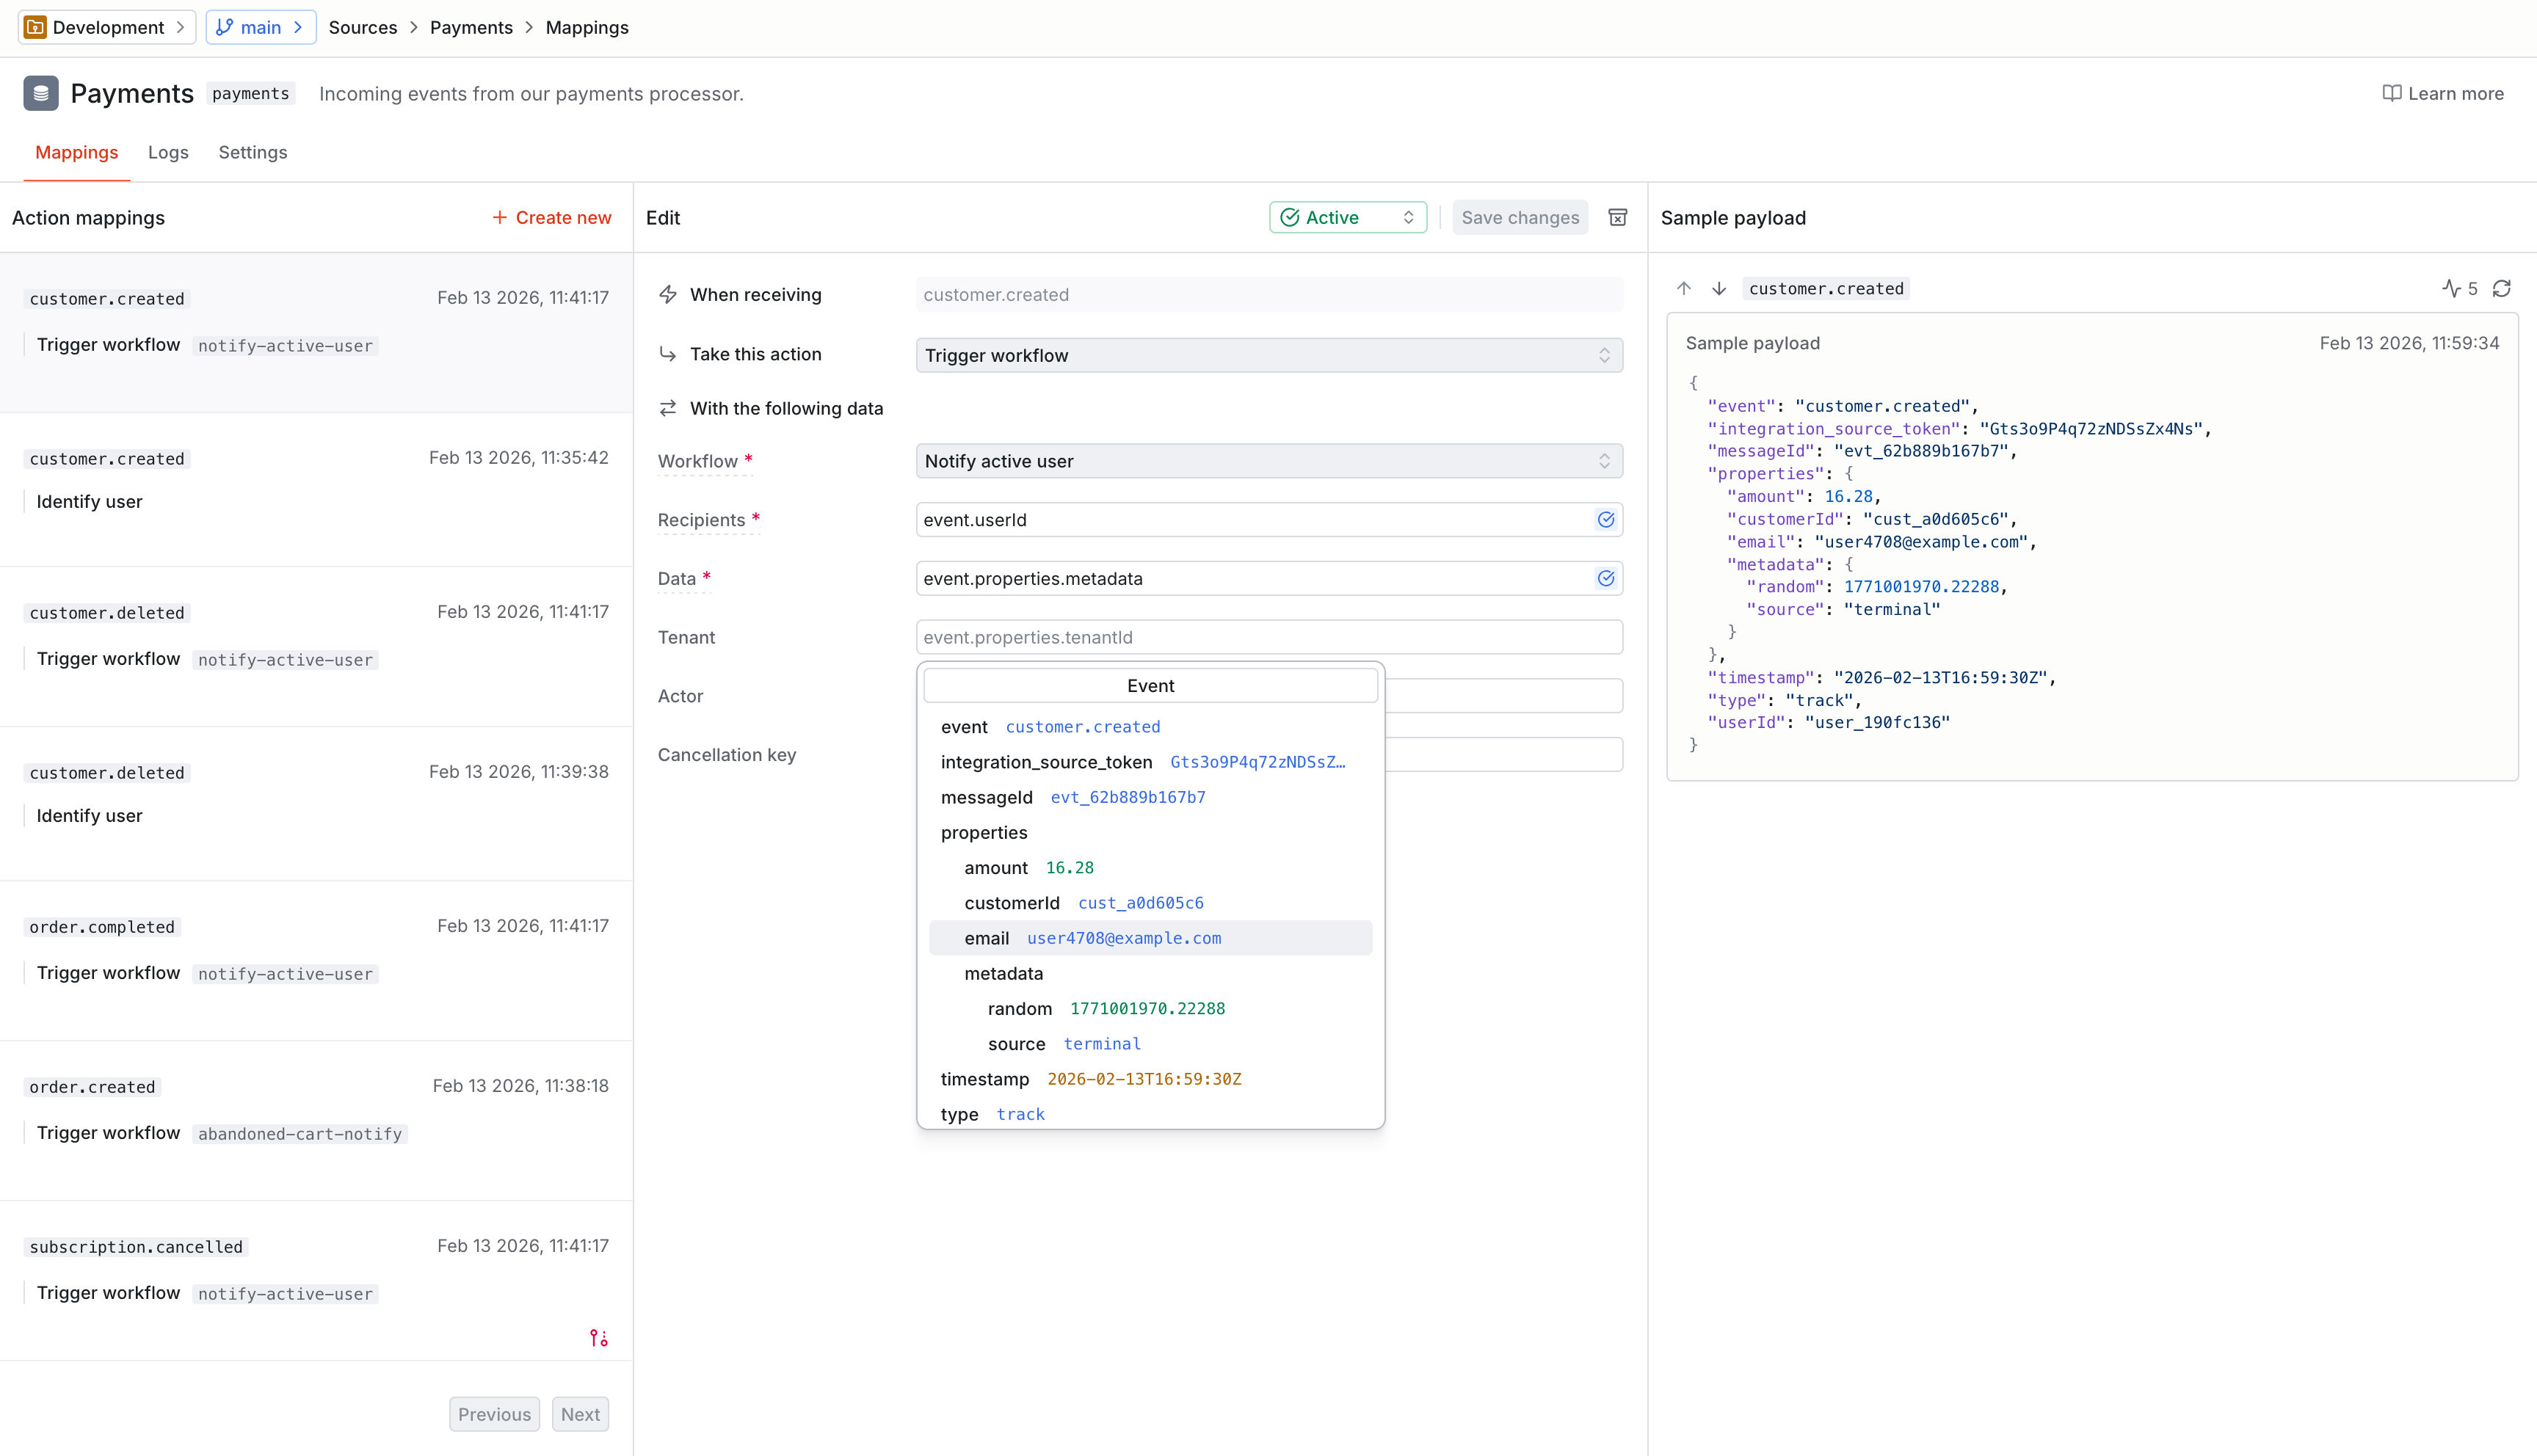Open the Active status dropdown
This screenshot has width=2537, height=1456.
(1347, 217)
